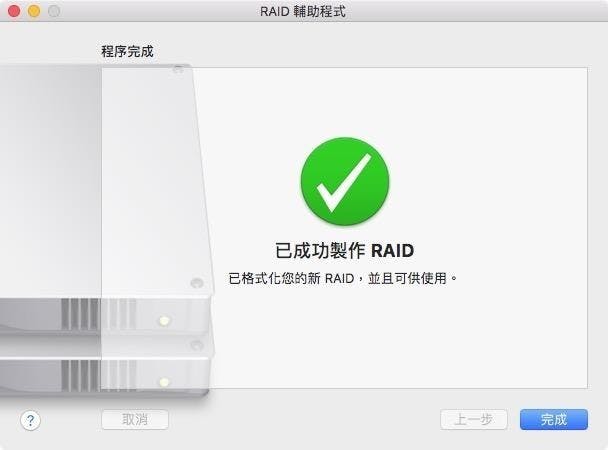Click the screw on the bottom drive's corner
This screenshot has height=450, width=608.
(197, 345)
